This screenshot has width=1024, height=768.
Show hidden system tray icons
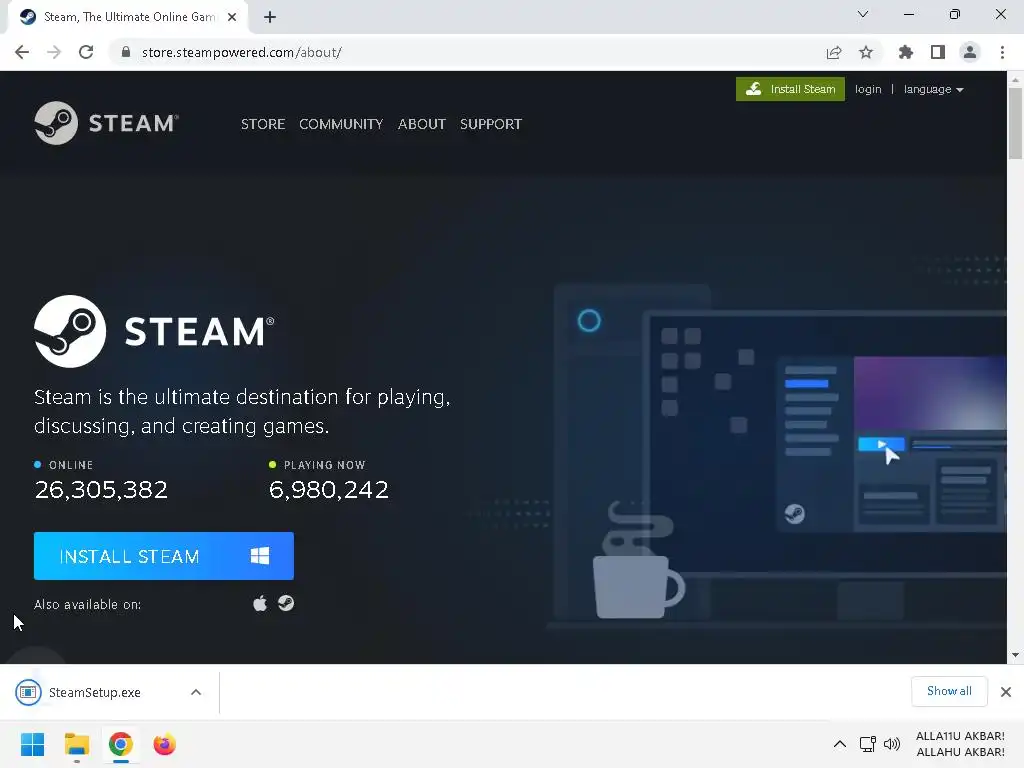[x=840, y=744]
